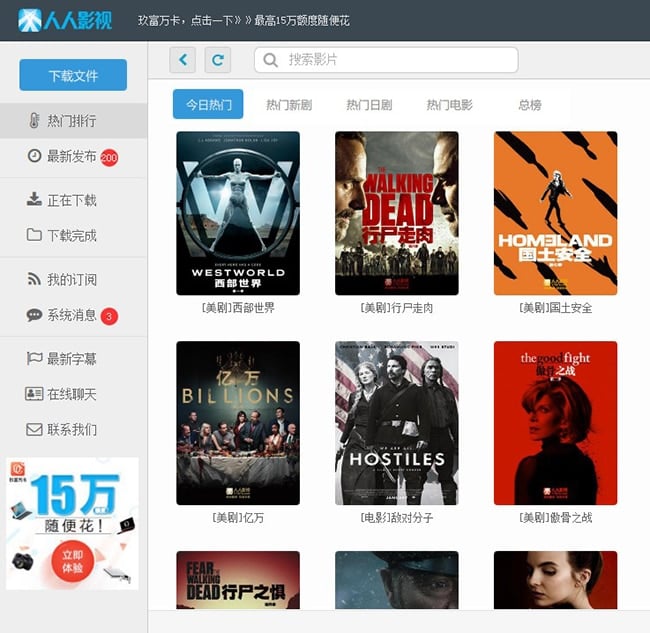Switch to the 热门日剧 tab
This screenshot has height=633, width=650.
pos(369,105)
